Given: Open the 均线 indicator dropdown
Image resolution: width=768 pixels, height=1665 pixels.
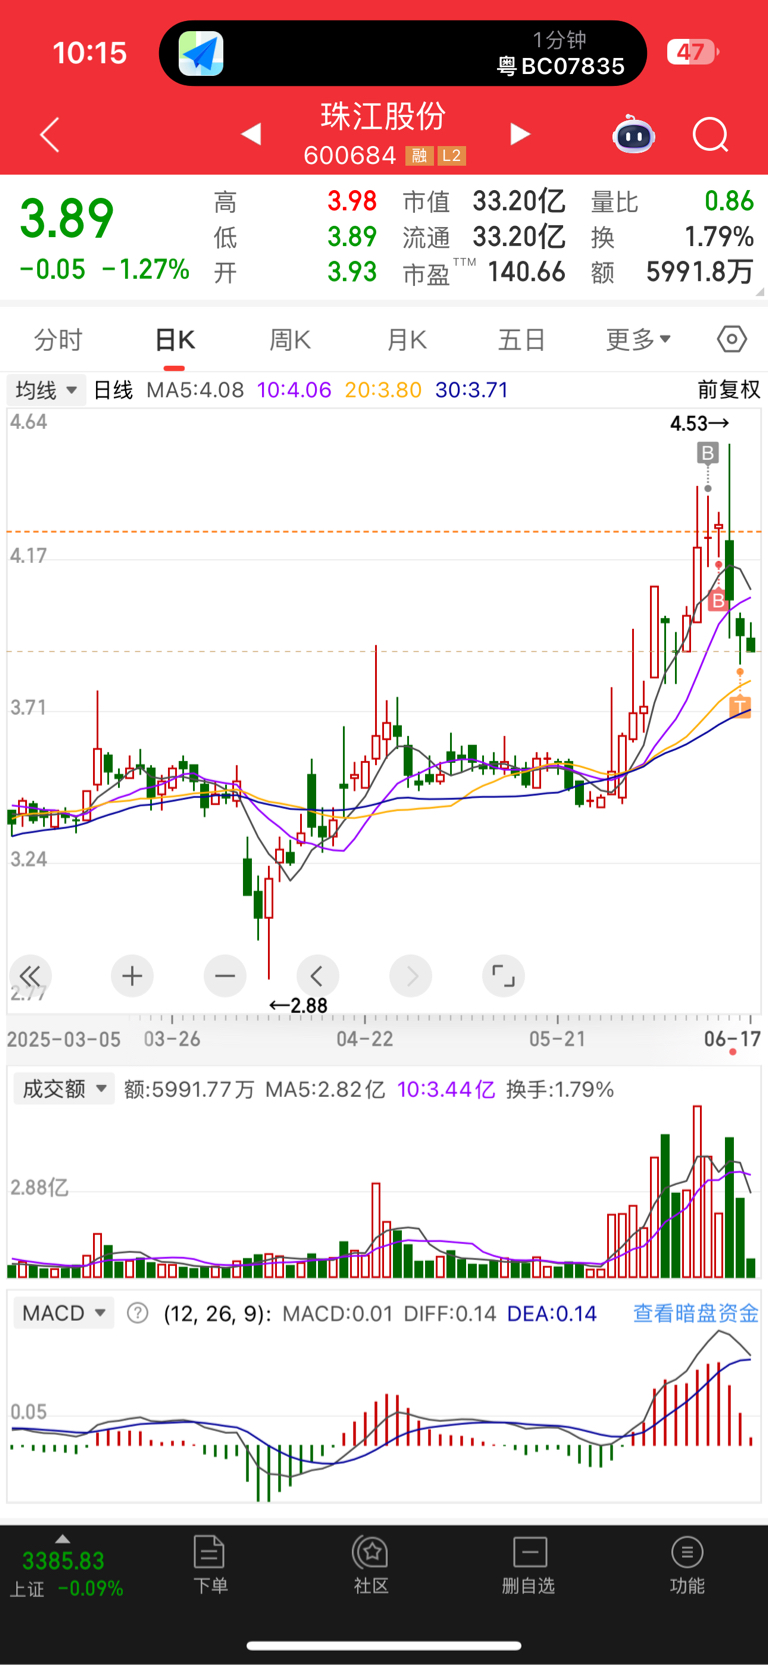Looking at the screenshot, I should tap(46, 390).
